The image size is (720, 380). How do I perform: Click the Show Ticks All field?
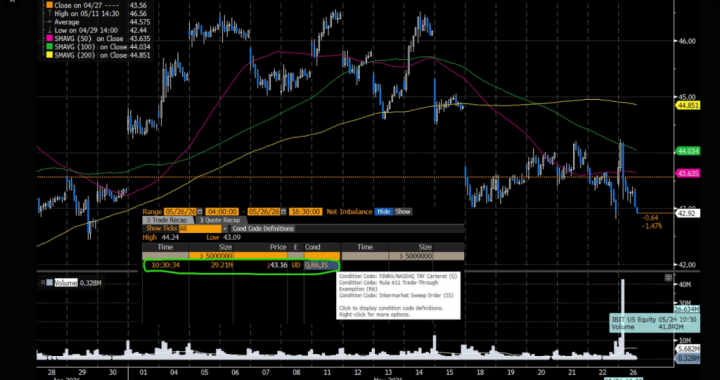click(200, 228)
